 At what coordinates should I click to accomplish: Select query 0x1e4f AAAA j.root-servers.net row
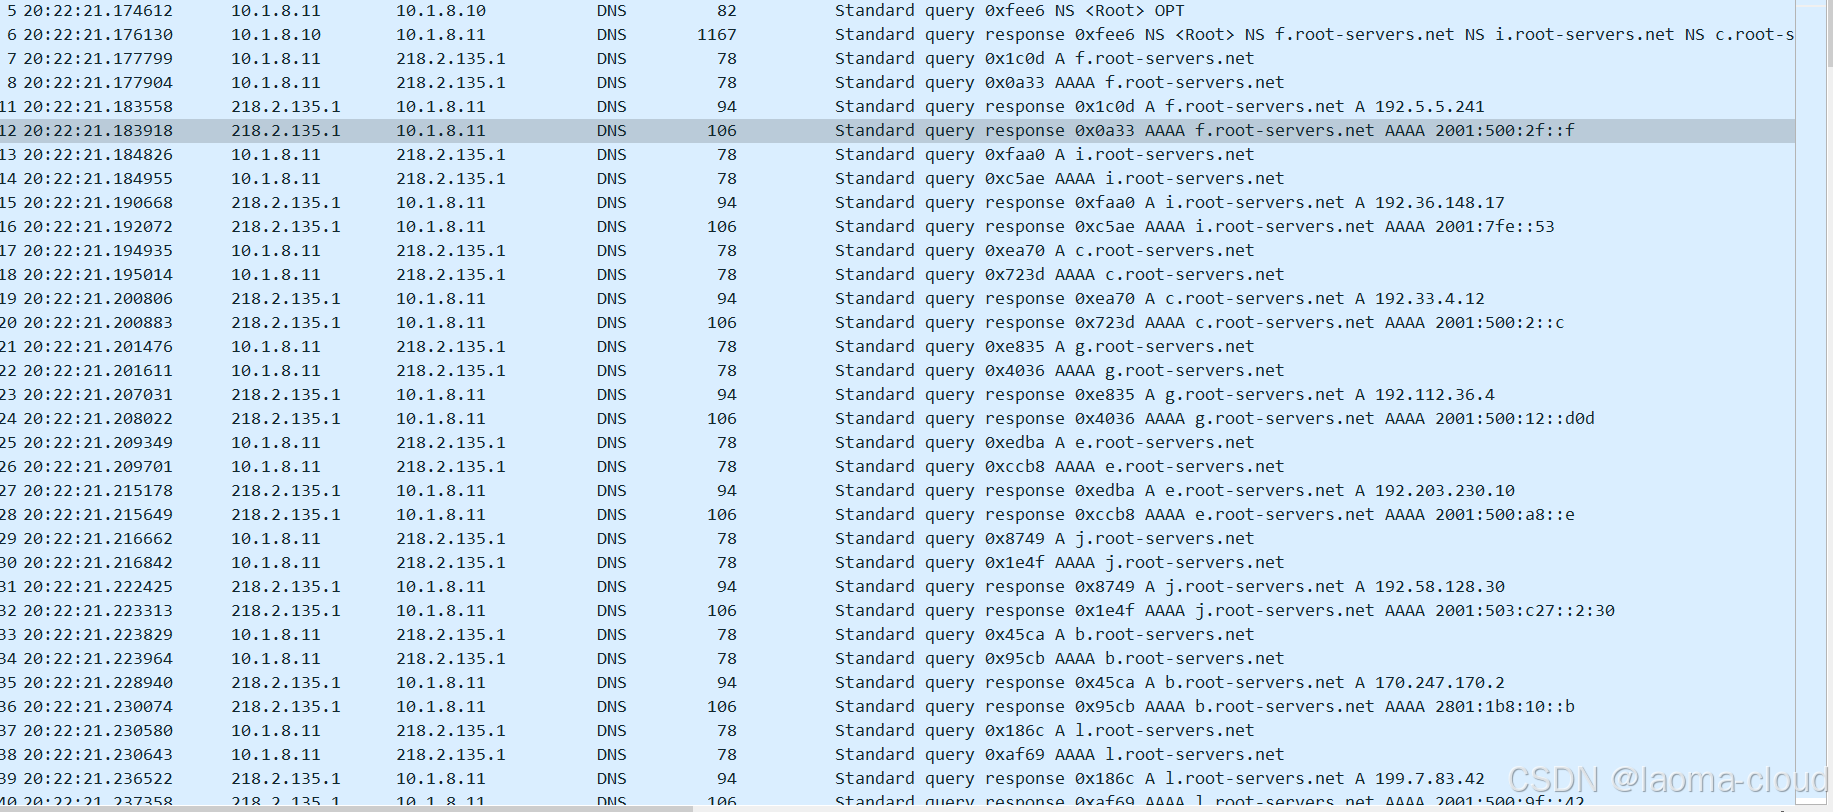tap(897, 562)
